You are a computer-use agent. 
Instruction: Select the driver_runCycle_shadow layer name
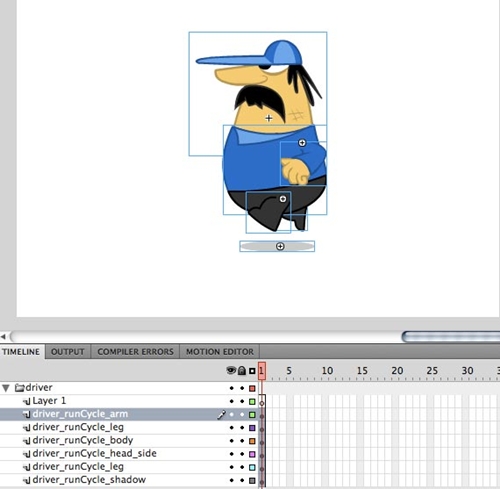(89, 480)
